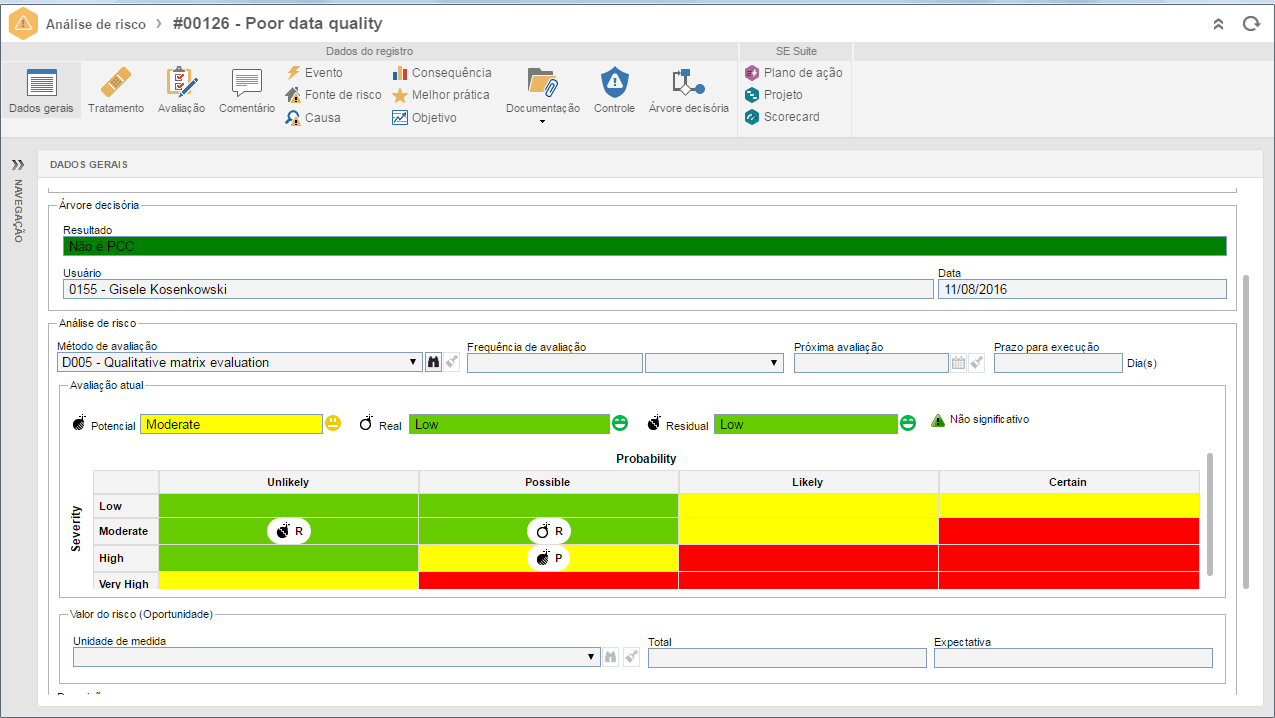
Task: Open the Causa item in ribbon
Action: (x=313, y=117)
